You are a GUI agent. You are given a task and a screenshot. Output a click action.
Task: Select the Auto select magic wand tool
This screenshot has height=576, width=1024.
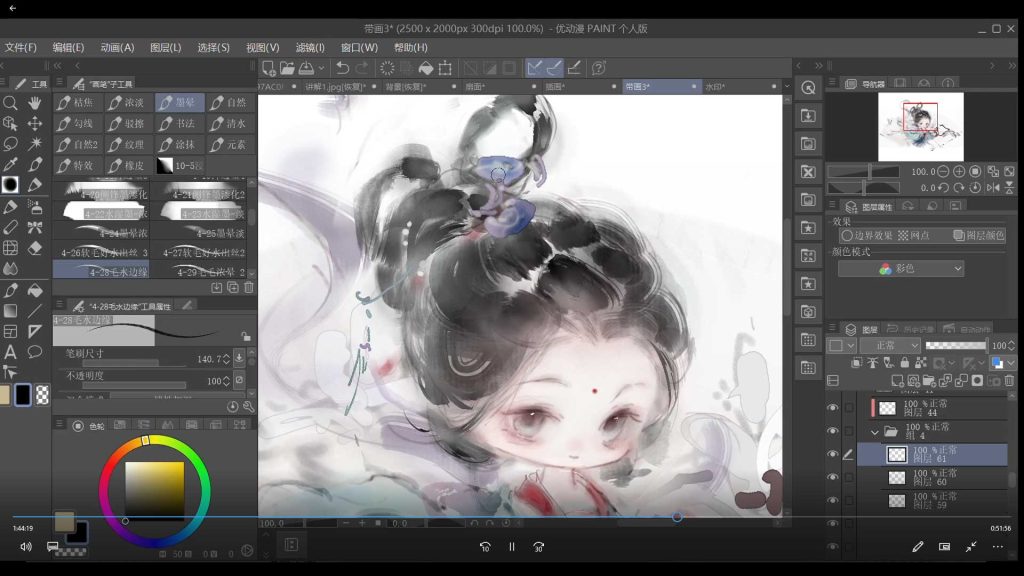(35, 144)
